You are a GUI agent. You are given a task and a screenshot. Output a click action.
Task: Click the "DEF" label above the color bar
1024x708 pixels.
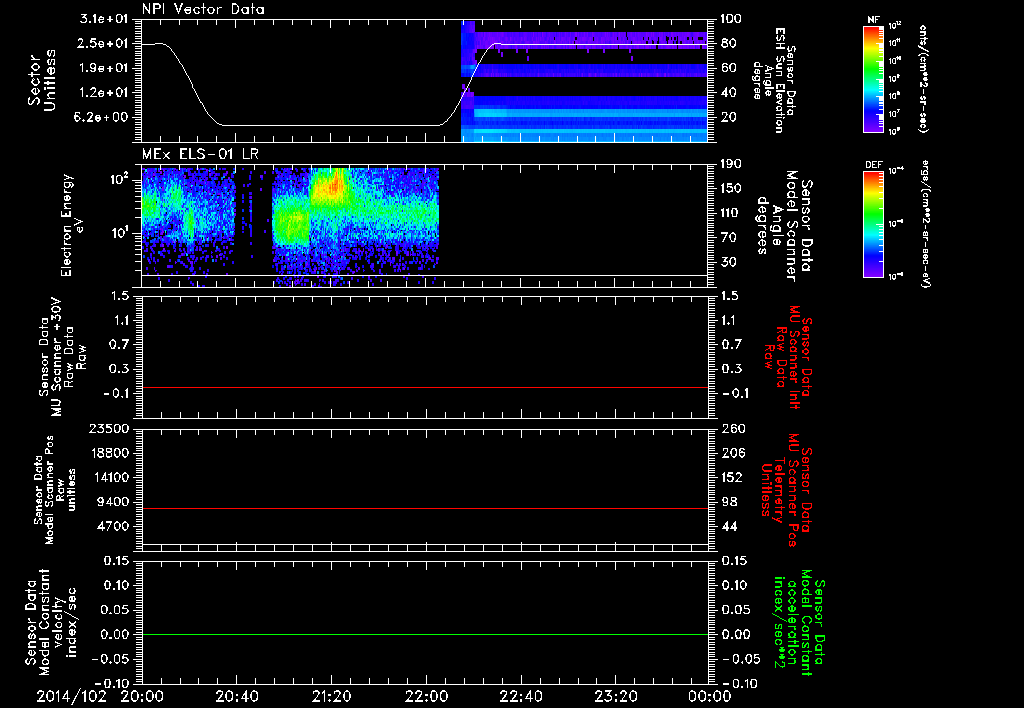click(x=874, y=165)
